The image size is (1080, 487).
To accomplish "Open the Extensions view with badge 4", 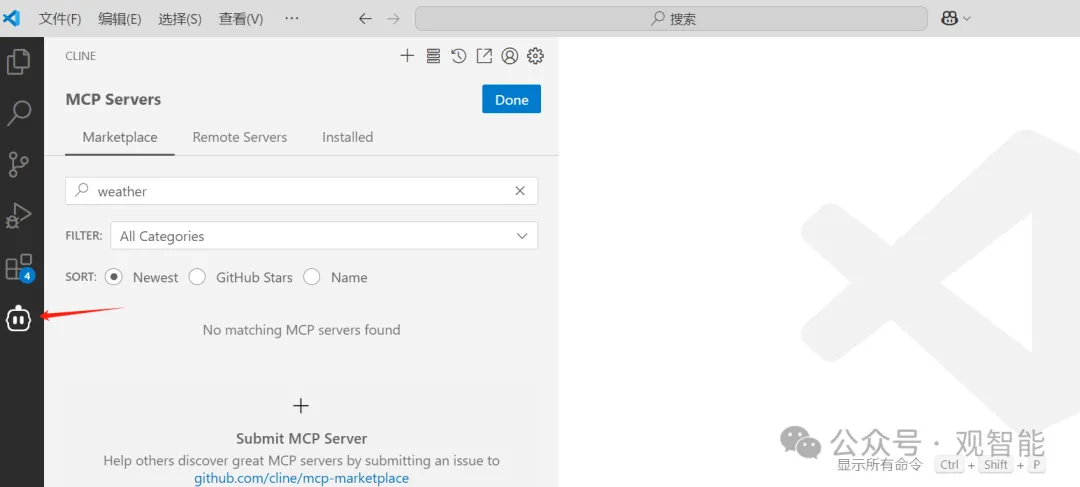I will pos(19,267).
